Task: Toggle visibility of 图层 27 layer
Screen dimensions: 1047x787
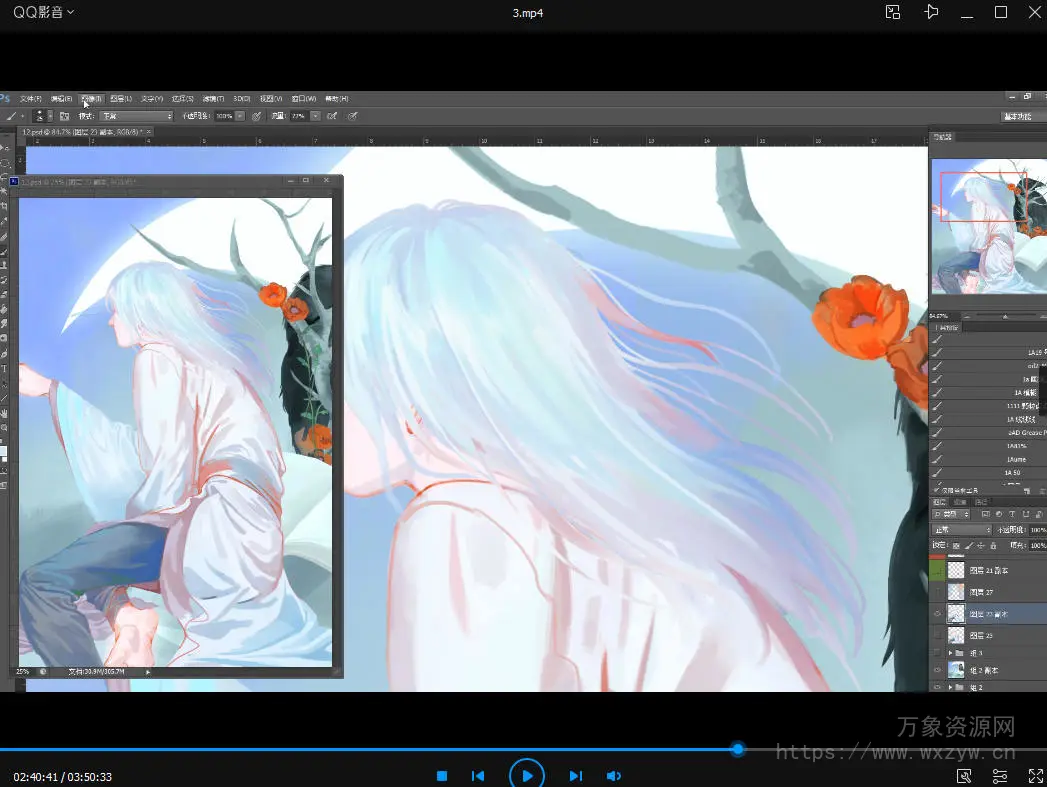Action: tap(937, 592)
